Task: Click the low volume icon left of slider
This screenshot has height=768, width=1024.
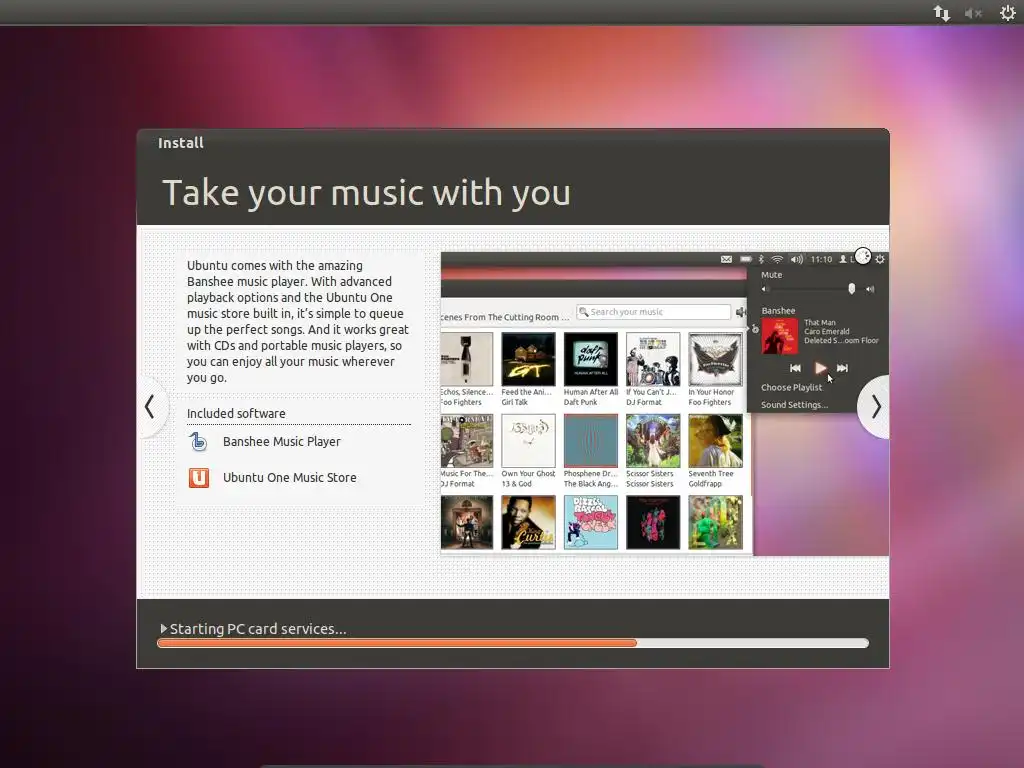Action: coord(765,289)
